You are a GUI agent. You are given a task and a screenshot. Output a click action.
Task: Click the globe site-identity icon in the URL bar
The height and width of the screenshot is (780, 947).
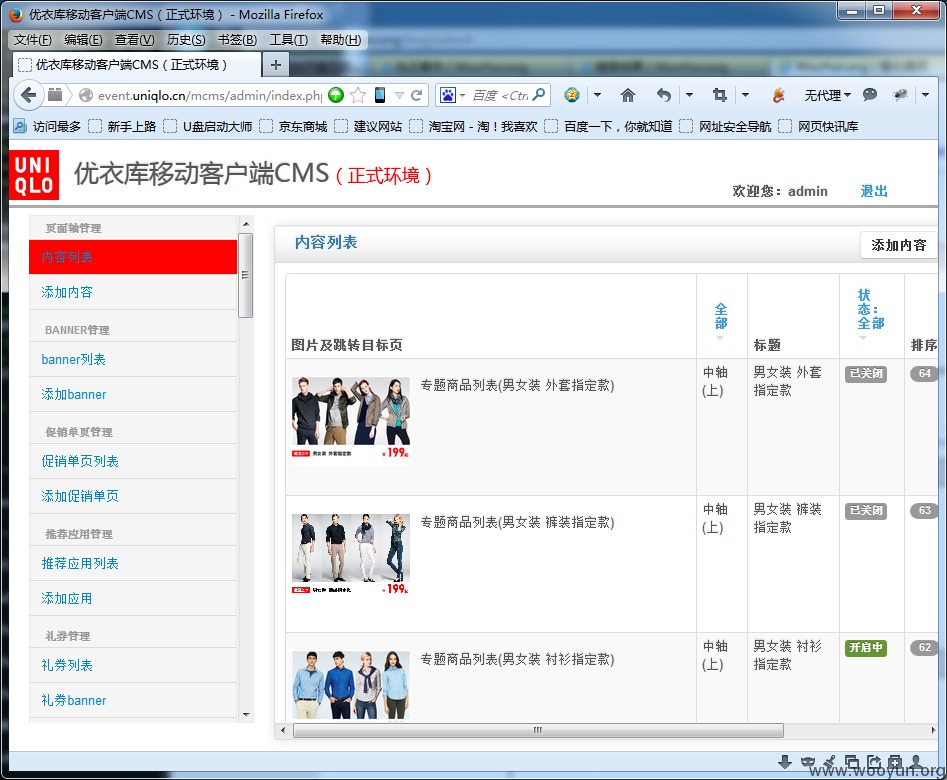86,95
